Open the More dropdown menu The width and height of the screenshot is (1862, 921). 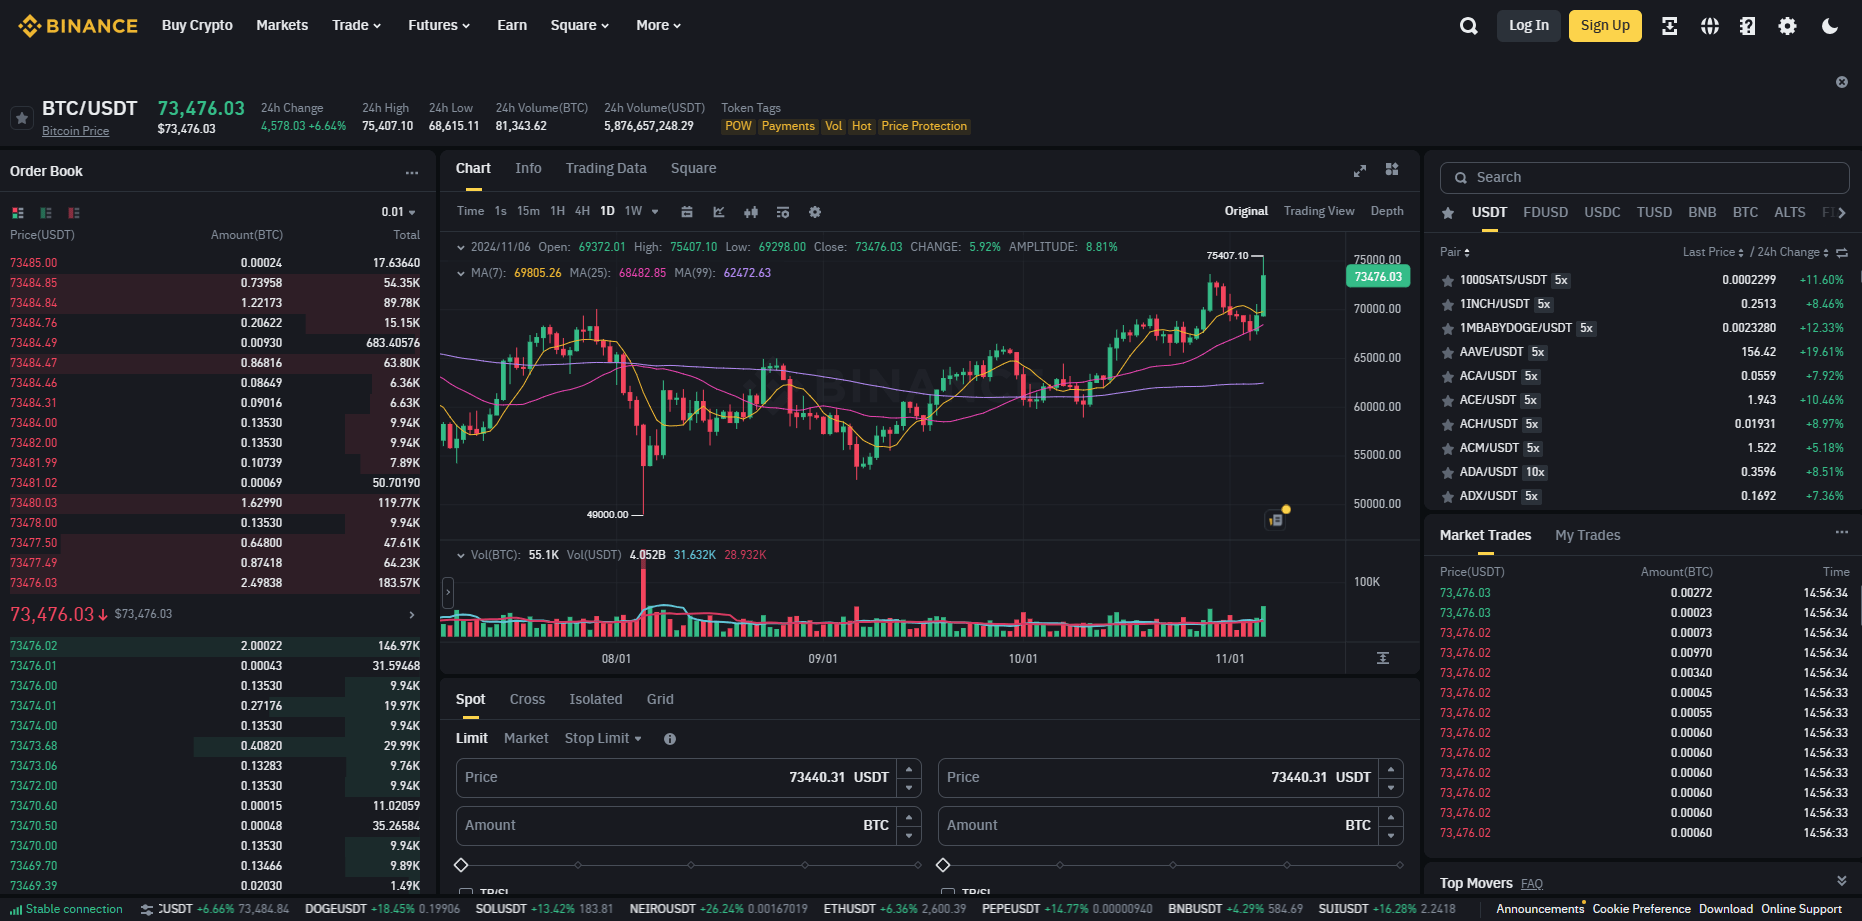coord(659,25)
